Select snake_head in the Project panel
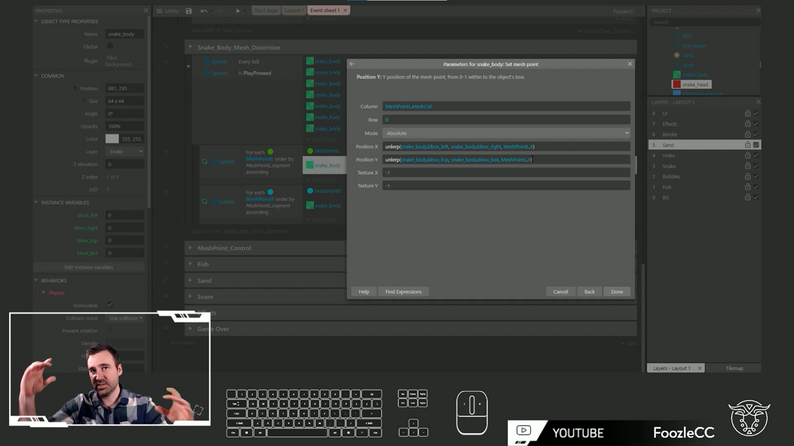The image size is (794, 446). pyautogui.click(x=692, y=85)
